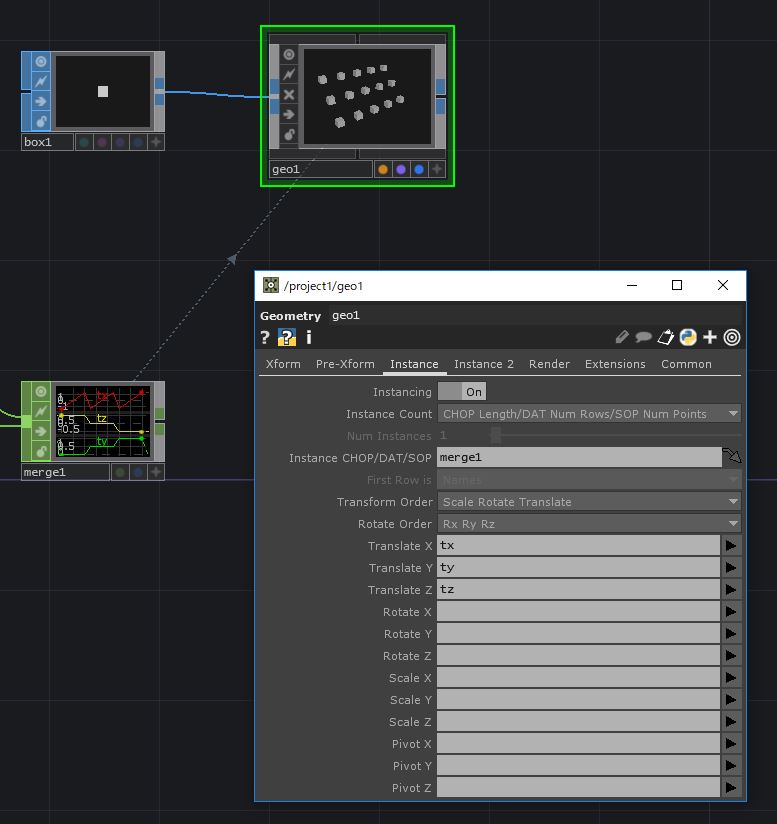This screenshot has width=777, height=824.
Task: Expand Pivot Z parameter arrow menu
Action: (731, 788)
